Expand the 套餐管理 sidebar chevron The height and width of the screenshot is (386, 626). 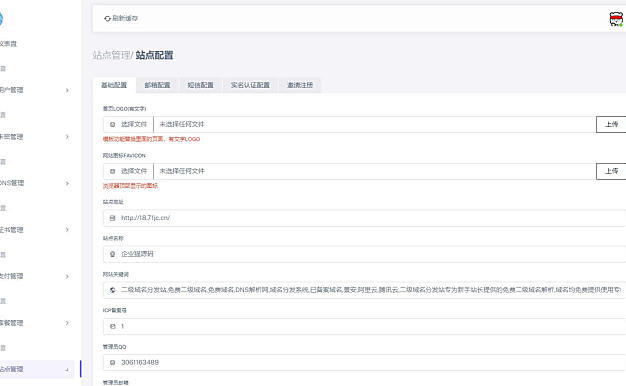[67, 323]
